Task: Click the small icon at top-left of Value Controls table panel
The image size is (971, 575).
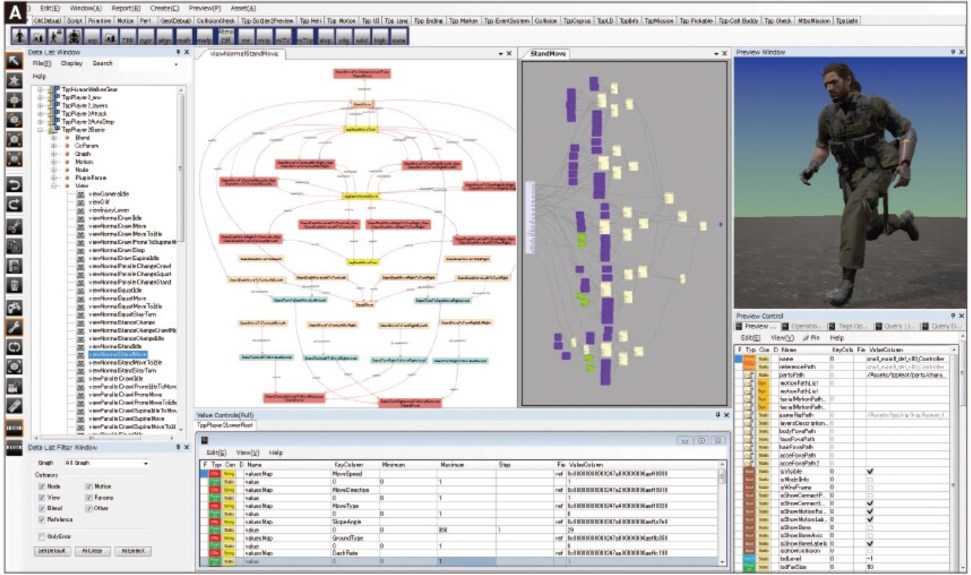Action: pos(204,440)
